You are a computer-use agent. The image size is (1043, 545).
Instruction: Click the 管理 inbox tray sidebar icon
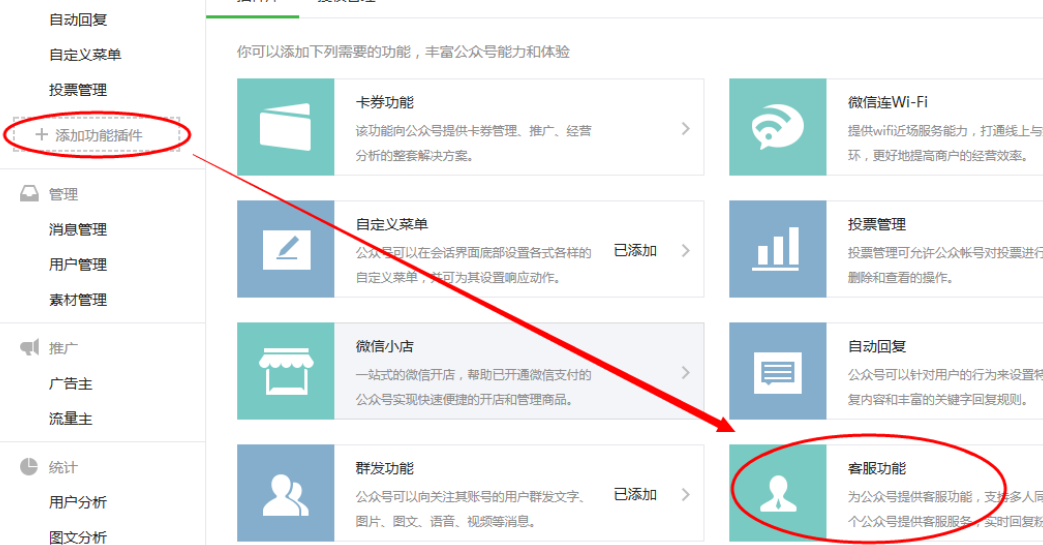point(29,194)
